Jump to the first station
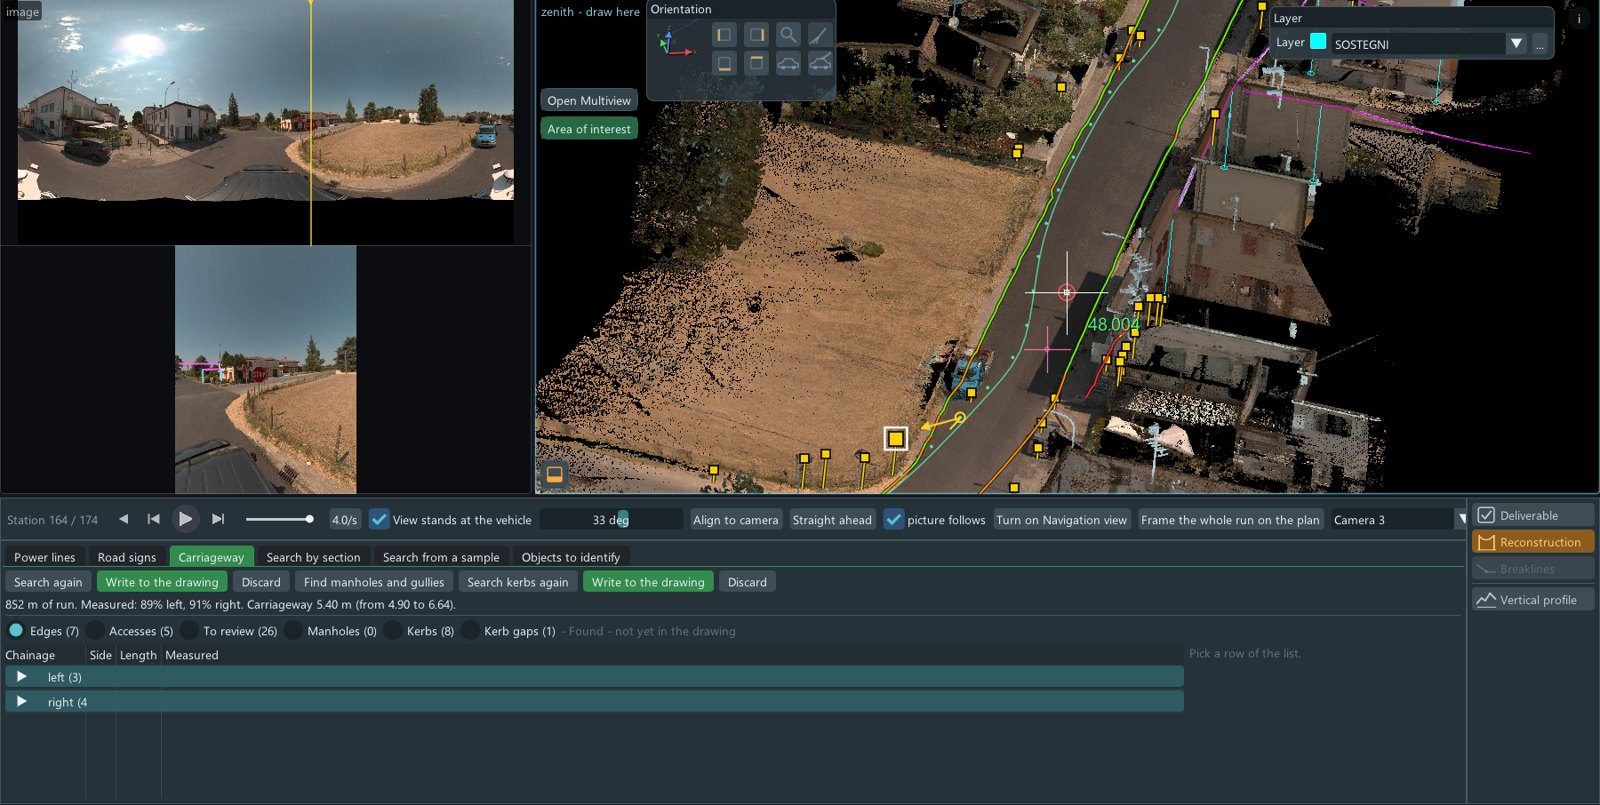Viewport: 1600px width, 805px height. click(x=153, y=519)
